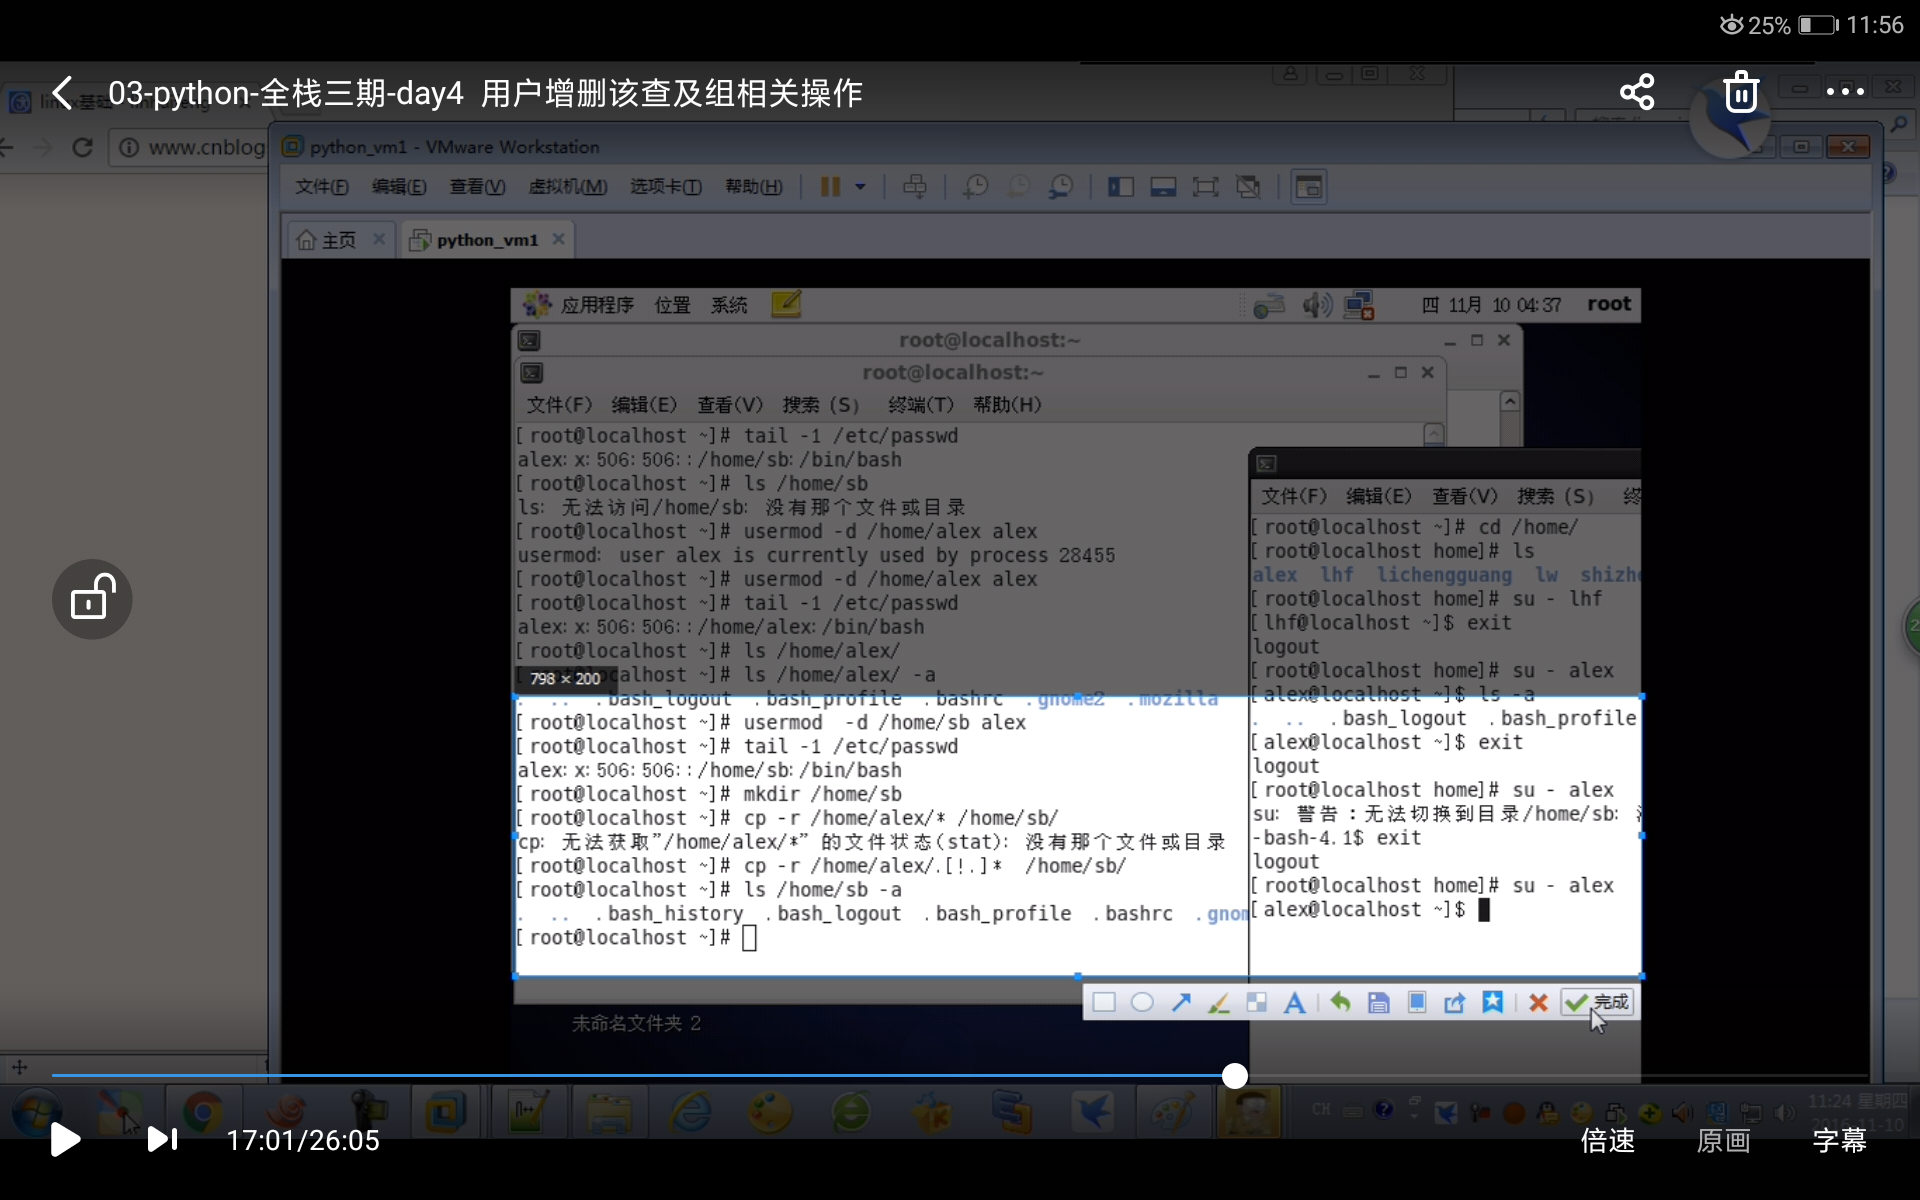This screenshot has width=1920, height=1200.
Task: Open the GNOME 系统 menu
Action: point(729,305)
